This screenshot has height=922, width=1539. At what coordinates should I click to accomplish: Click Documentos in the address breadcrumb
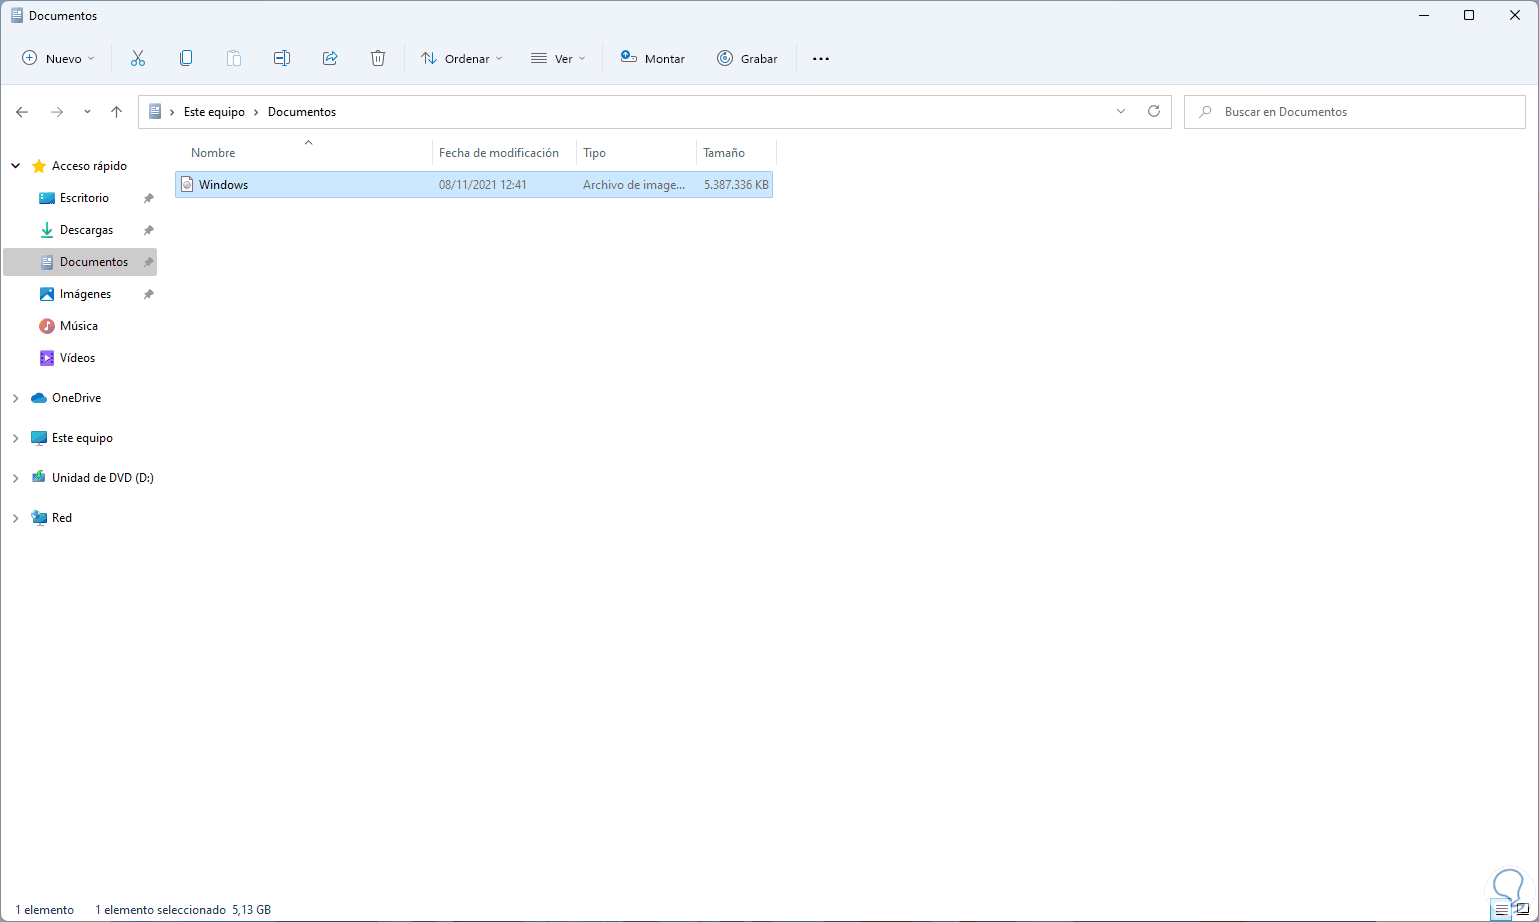click(302, 112)
